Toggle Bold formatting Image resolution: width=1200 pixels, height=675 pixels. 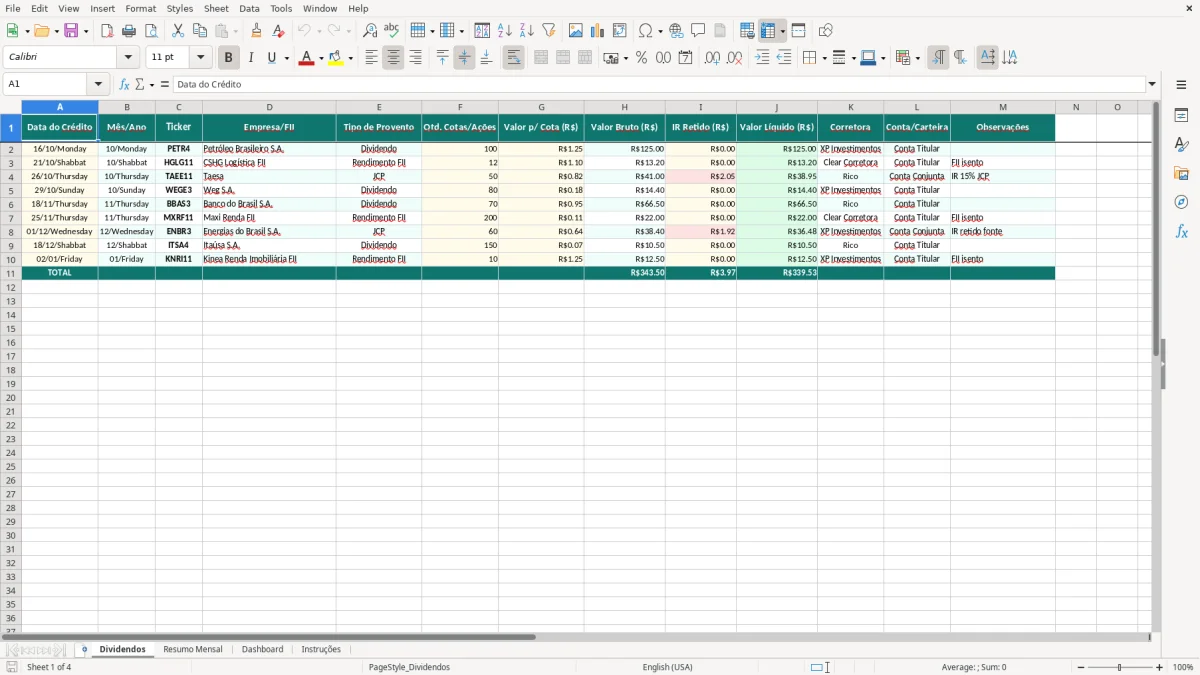click(228, 58)
